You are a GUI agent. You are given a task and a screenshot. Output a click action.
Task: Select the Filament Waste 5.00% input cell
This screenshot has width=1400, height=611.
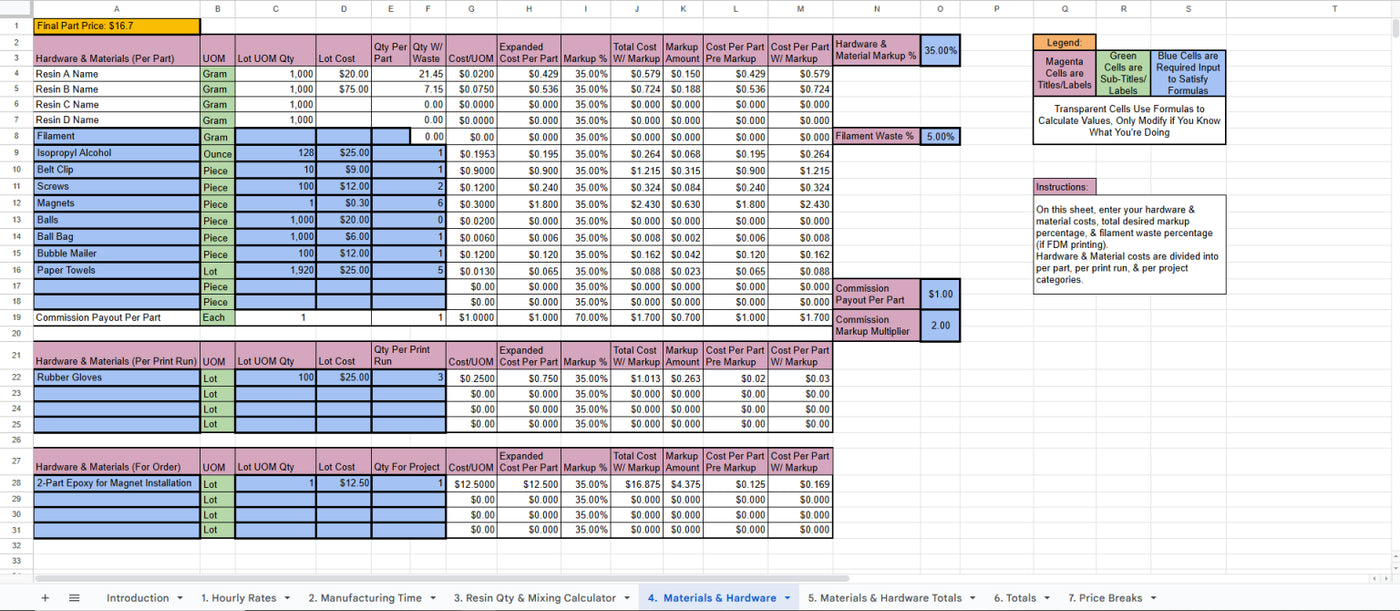pyautogui.click(x=940, y=137)
